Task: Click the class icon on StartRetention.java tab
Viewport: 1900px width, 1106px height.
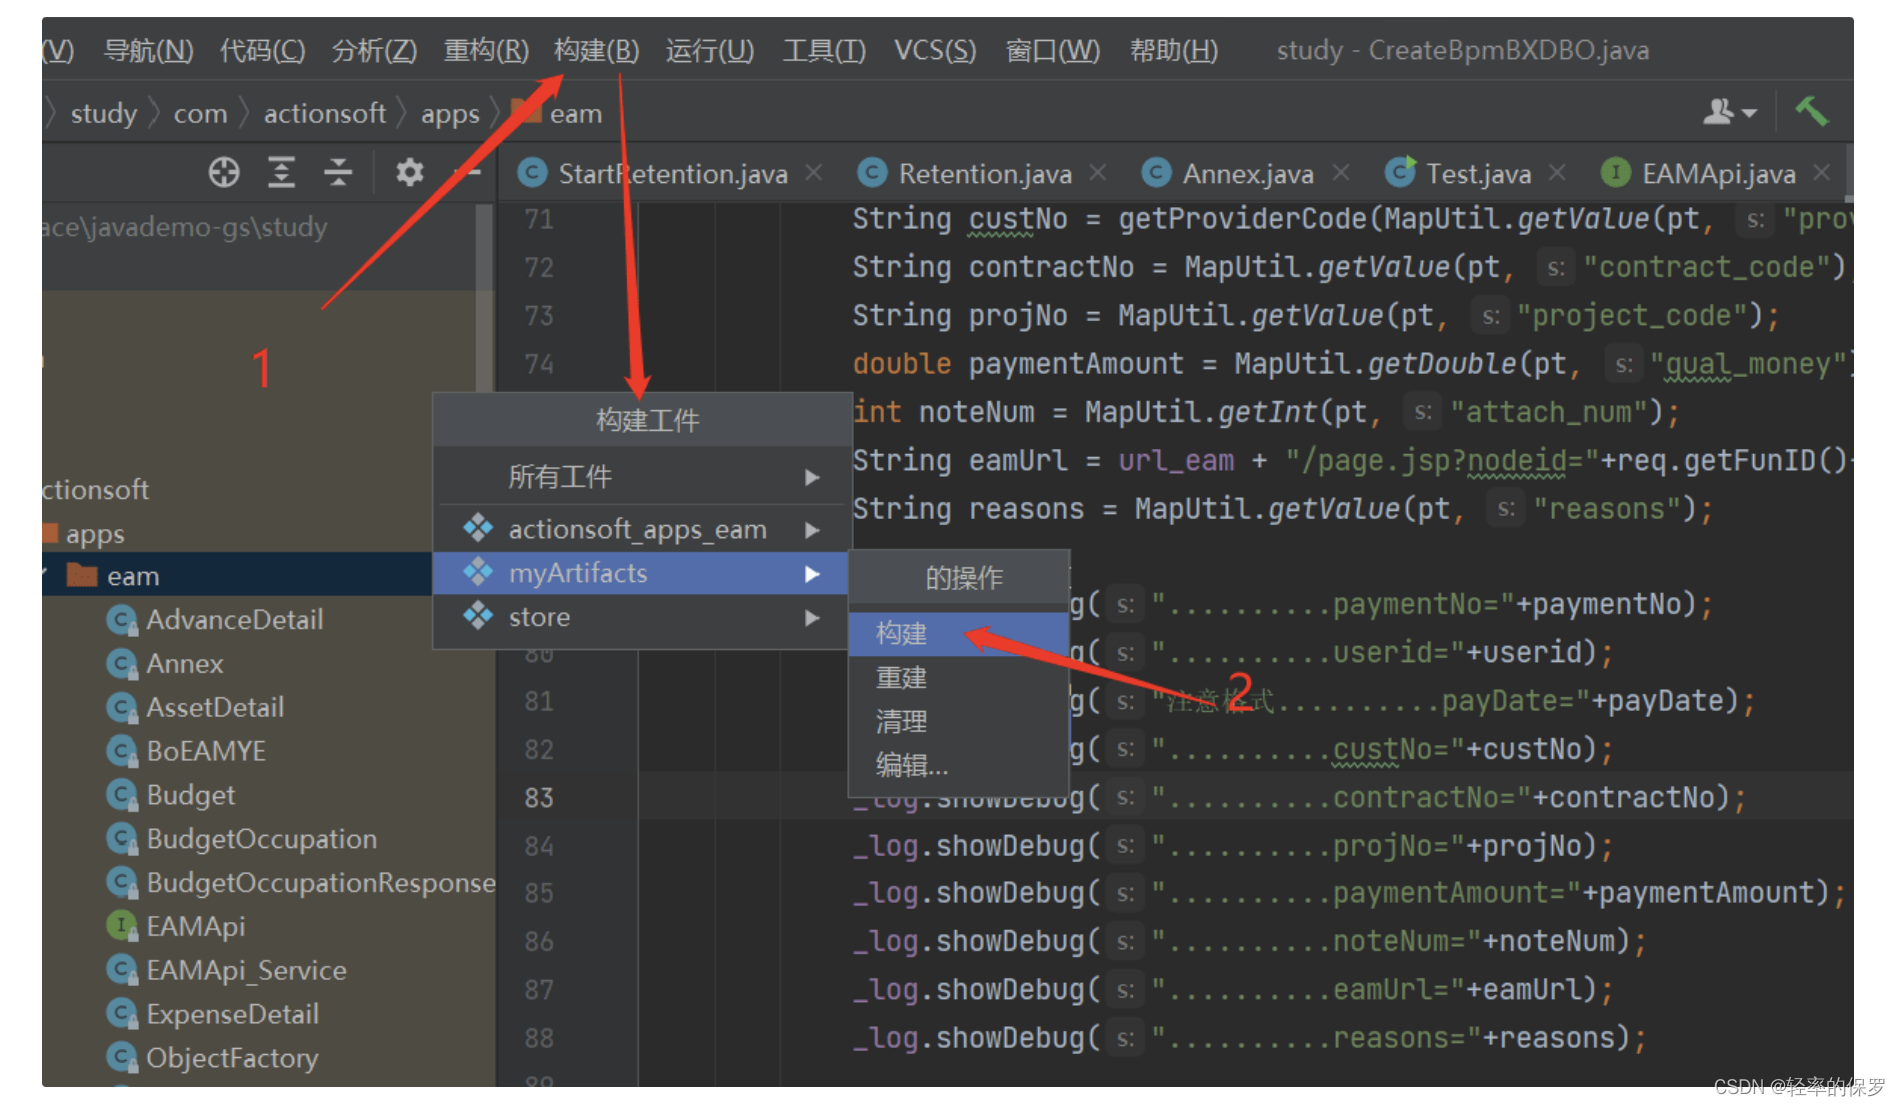Action: click(x=532, y=173)
